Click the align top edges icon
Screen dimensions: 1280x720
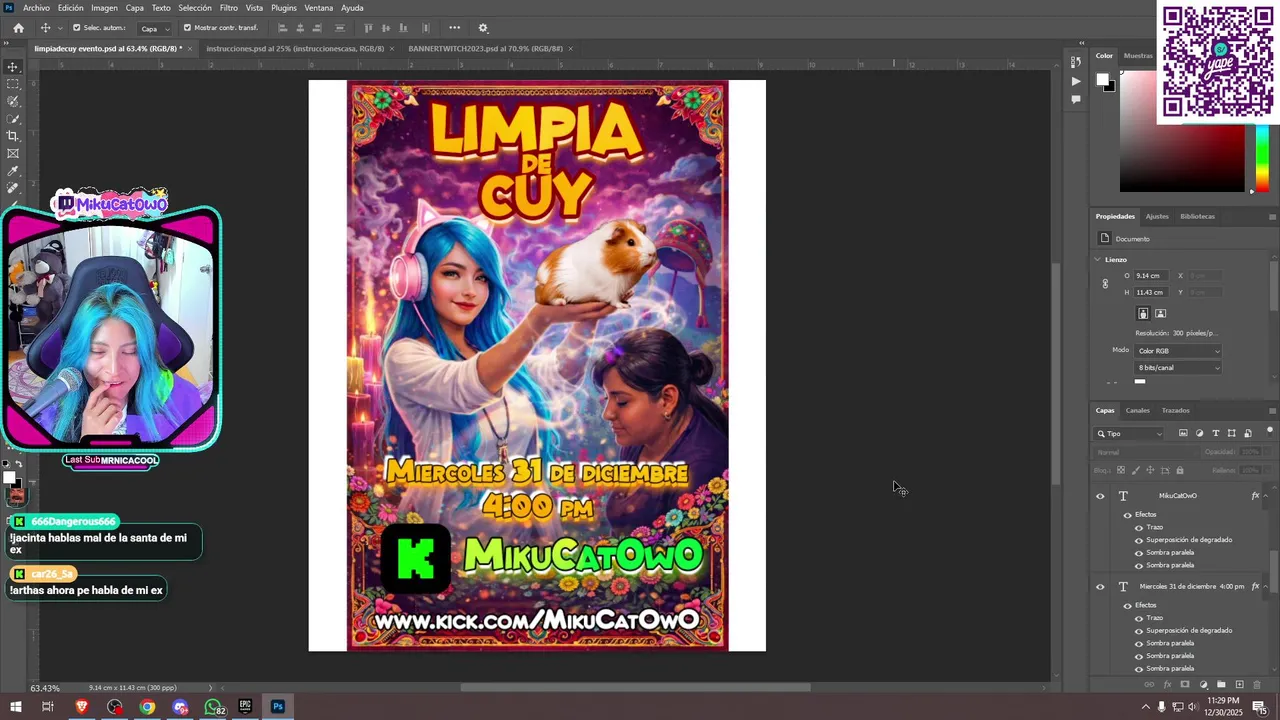[x=368, y=28]
